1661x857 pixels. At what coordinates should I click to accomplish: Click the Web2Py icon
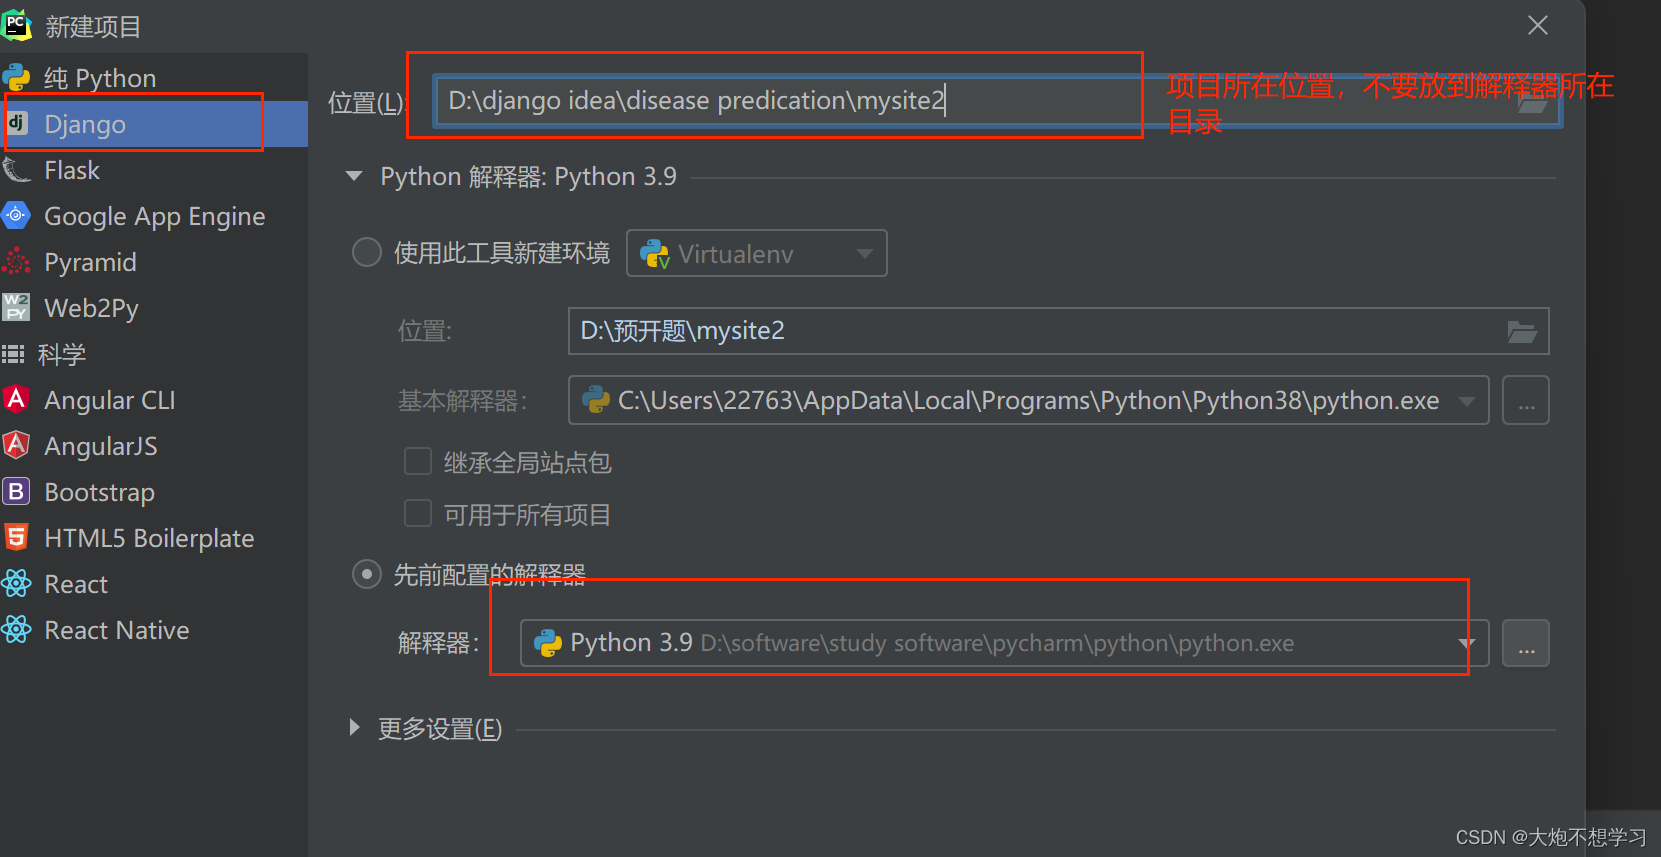tap(16, 307)
